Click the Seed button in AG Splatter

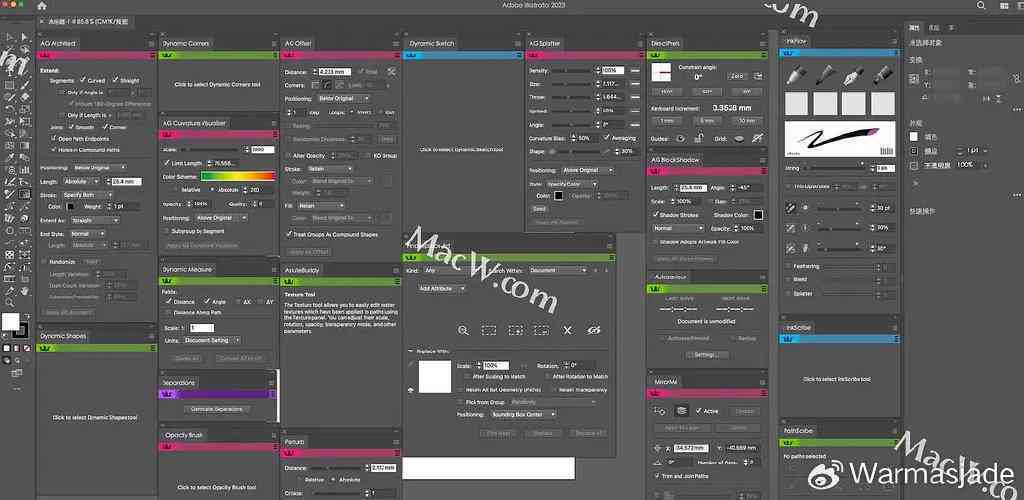tap(539, 209)
